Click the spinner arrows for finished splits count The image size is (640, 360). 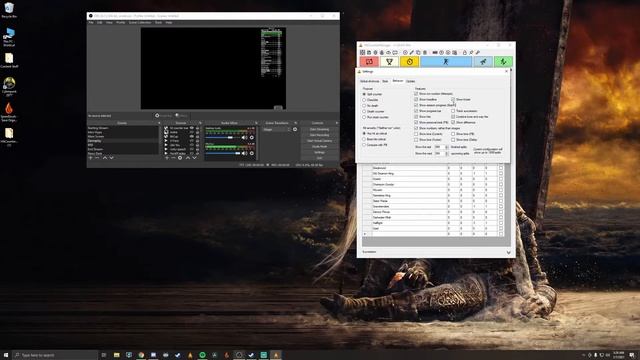pos(447,147)
